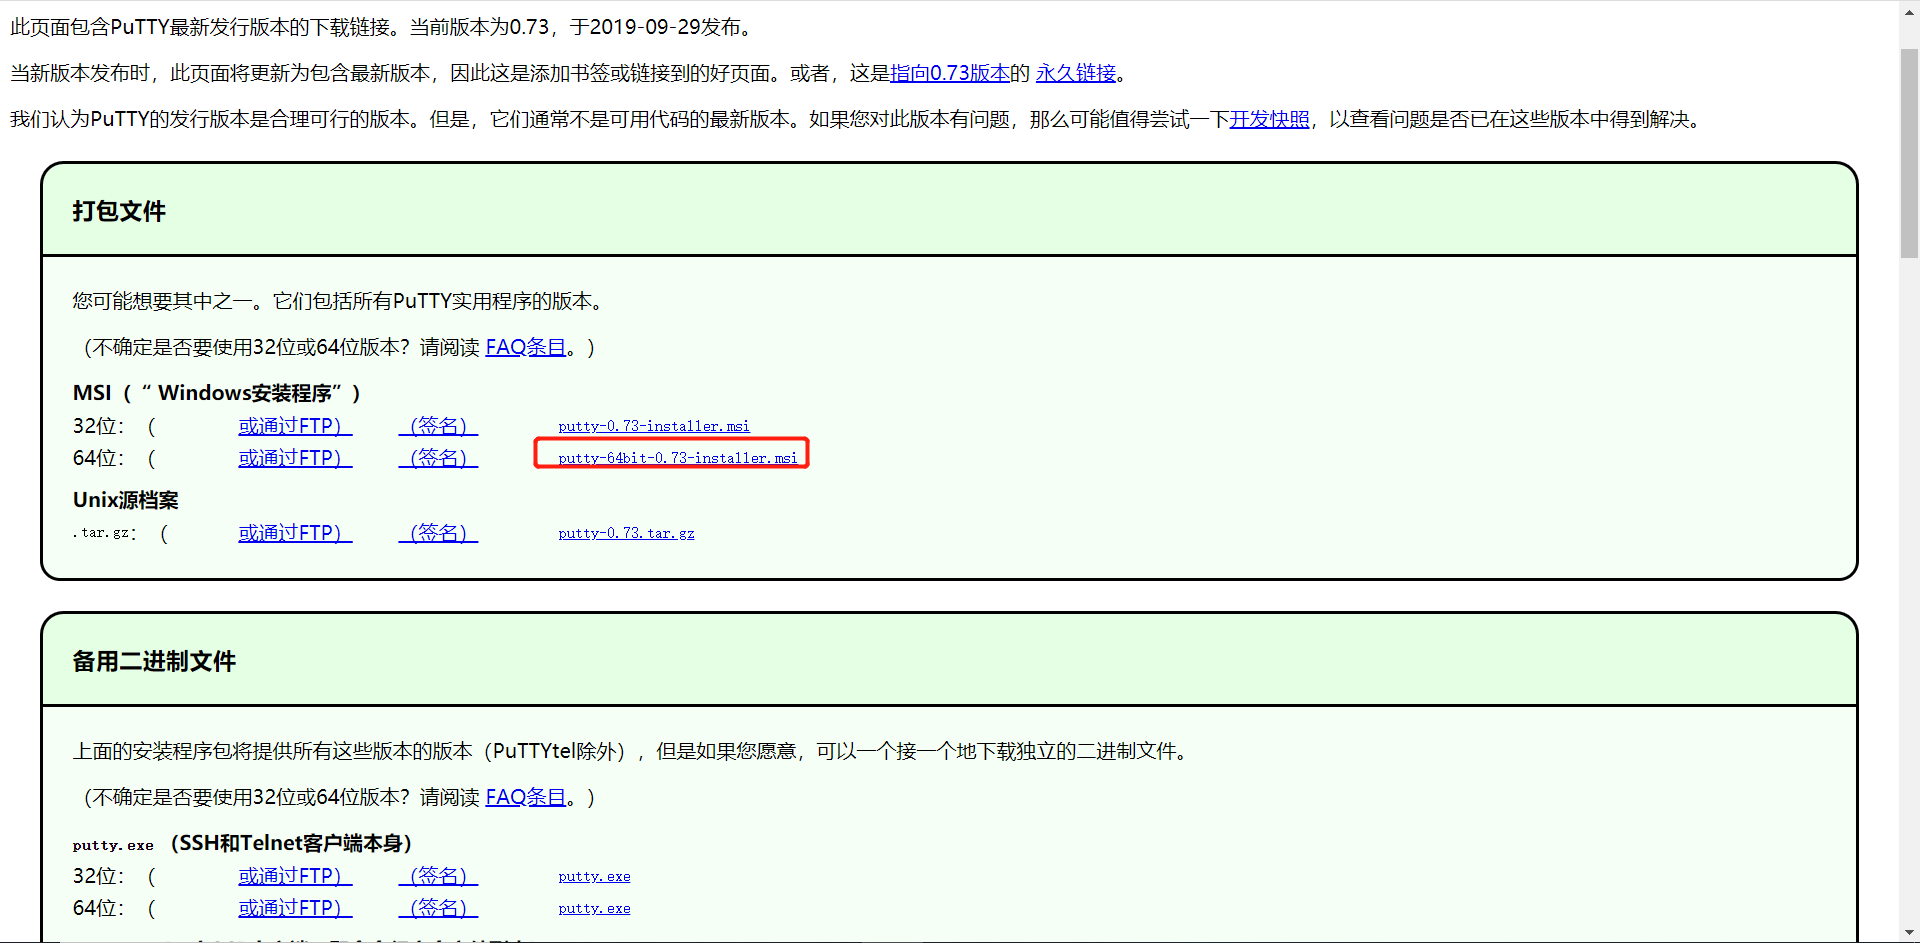Download the 64位 putty.exe binary

pos(594,908)
